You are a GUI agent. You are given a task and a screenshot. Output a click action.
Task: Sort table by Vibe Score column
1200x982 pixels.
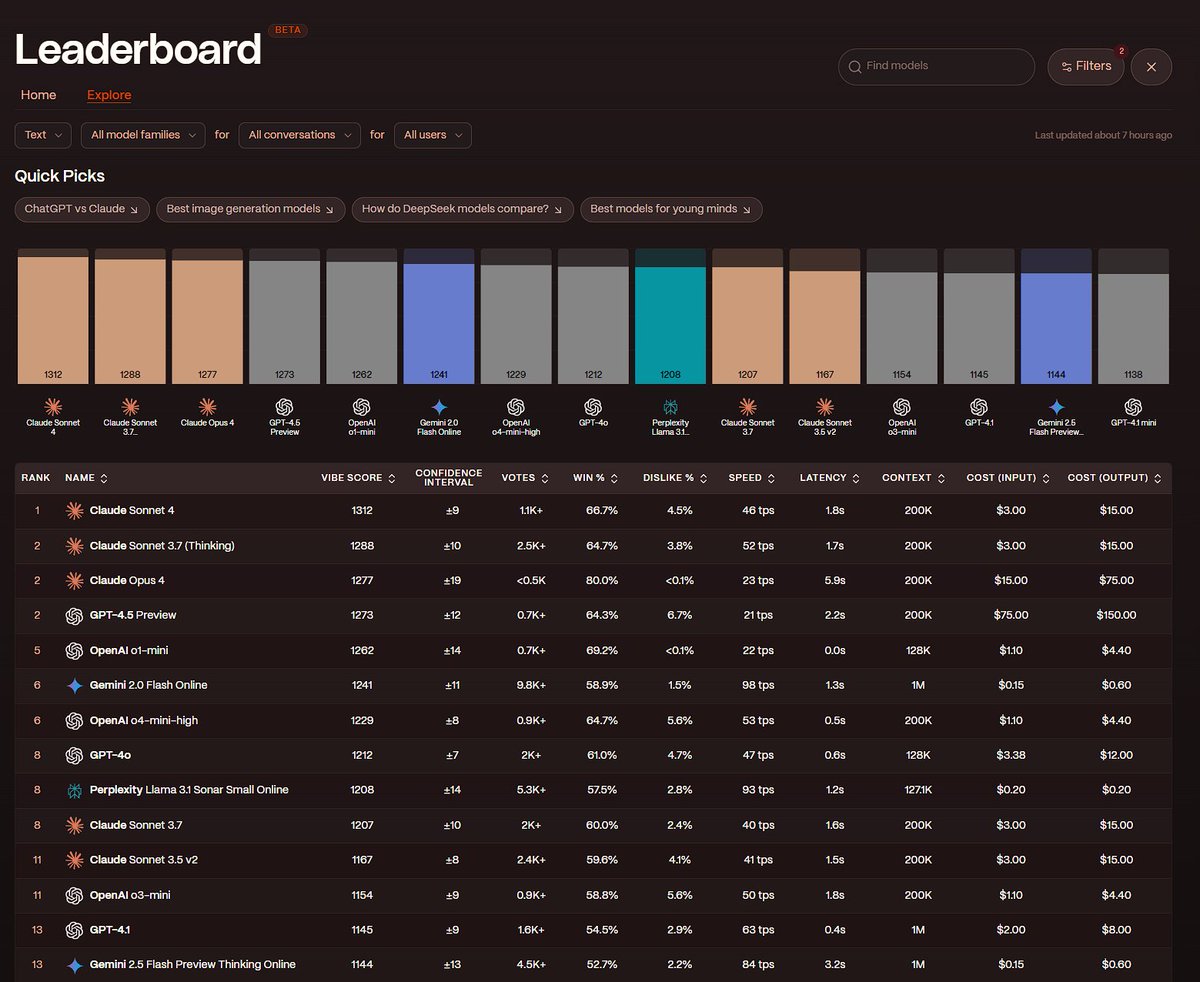[358, 478]
